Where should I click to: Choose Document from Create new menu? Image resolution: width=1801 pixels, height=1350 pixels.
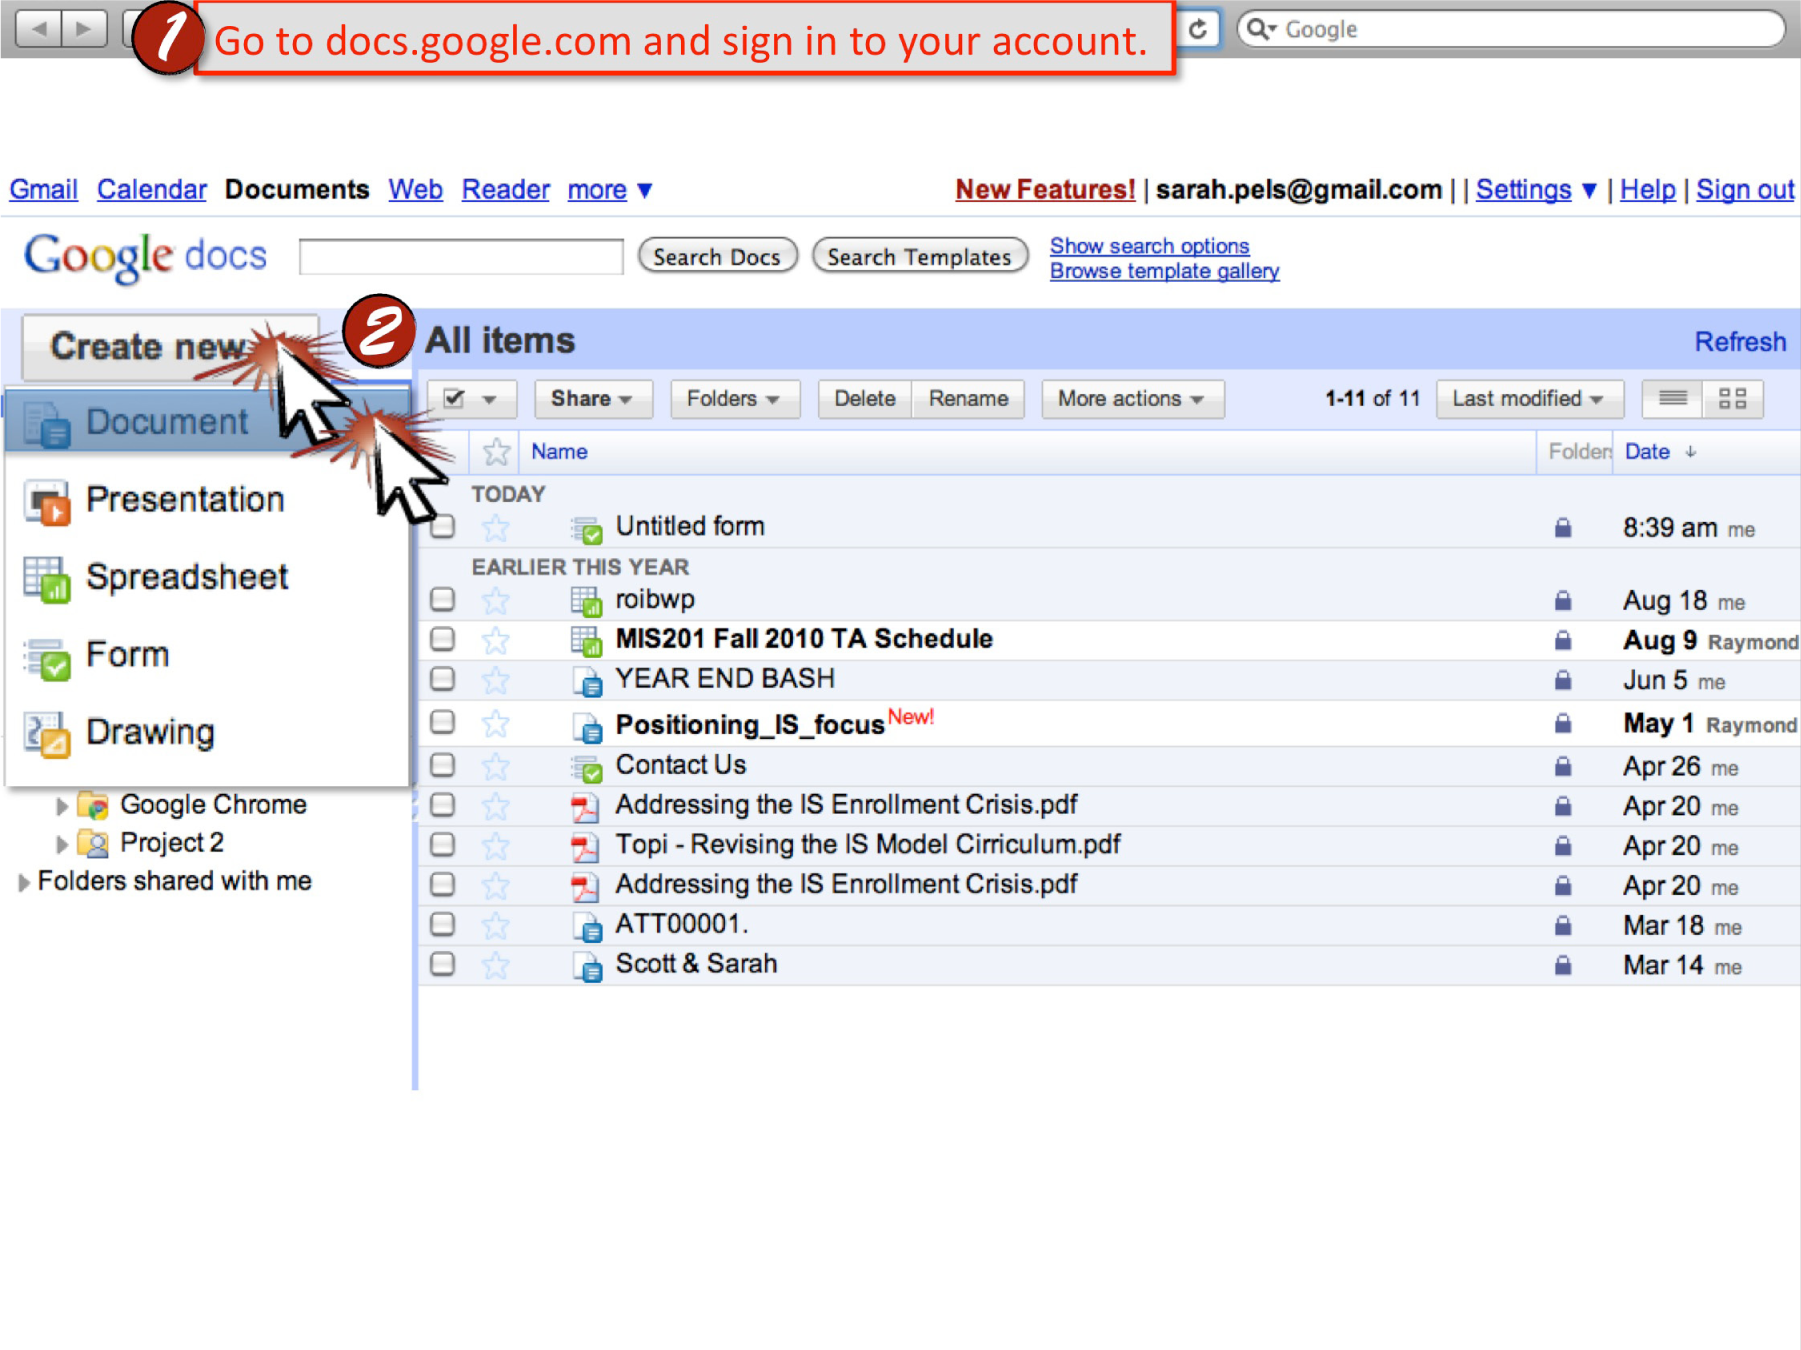coord(207,421)
